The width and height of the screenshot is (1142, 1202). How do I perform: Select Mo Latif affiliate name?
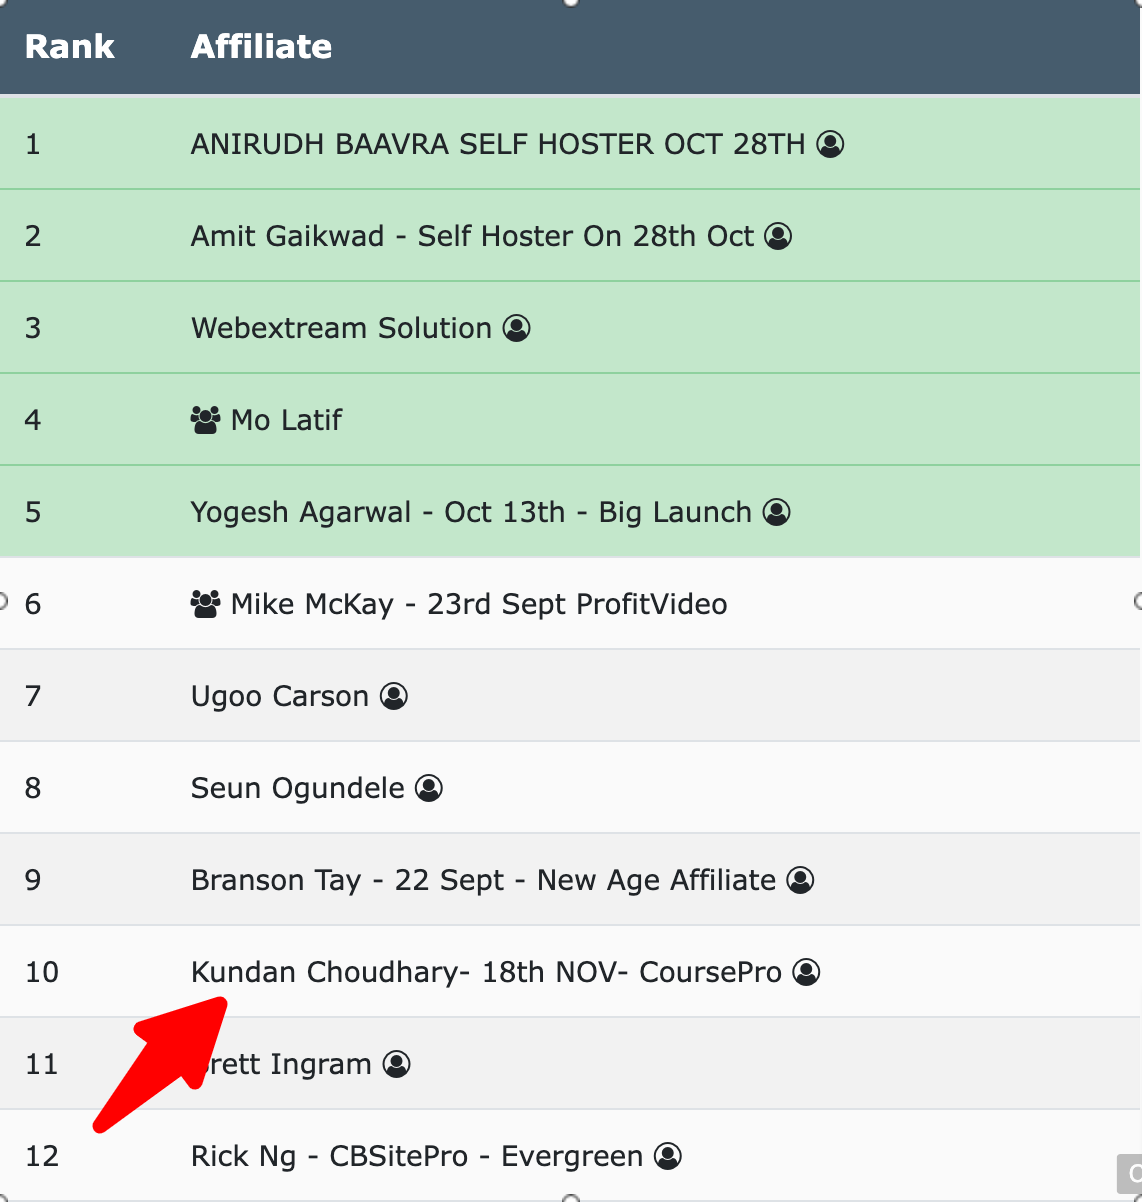tap(287, 420)
